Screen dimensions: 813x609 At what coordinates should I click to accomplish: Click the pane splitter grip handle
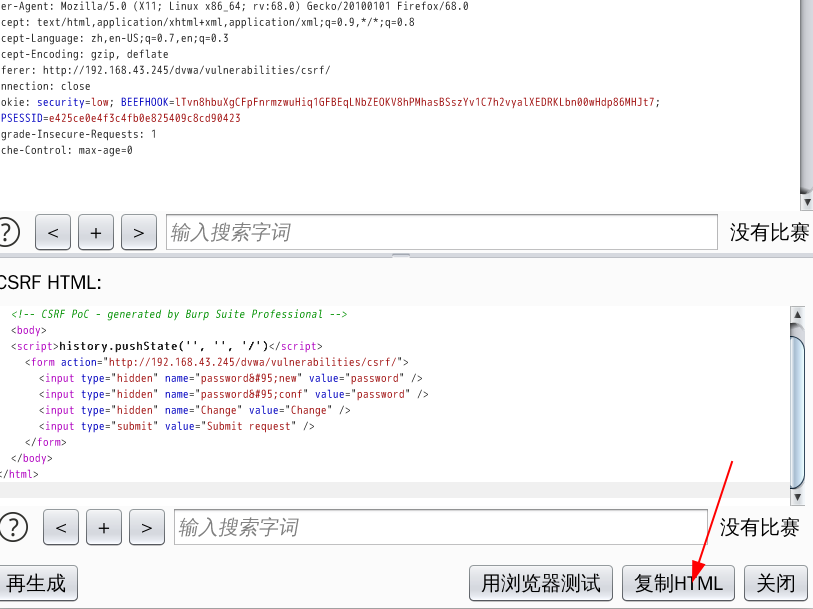coord(401,256)
